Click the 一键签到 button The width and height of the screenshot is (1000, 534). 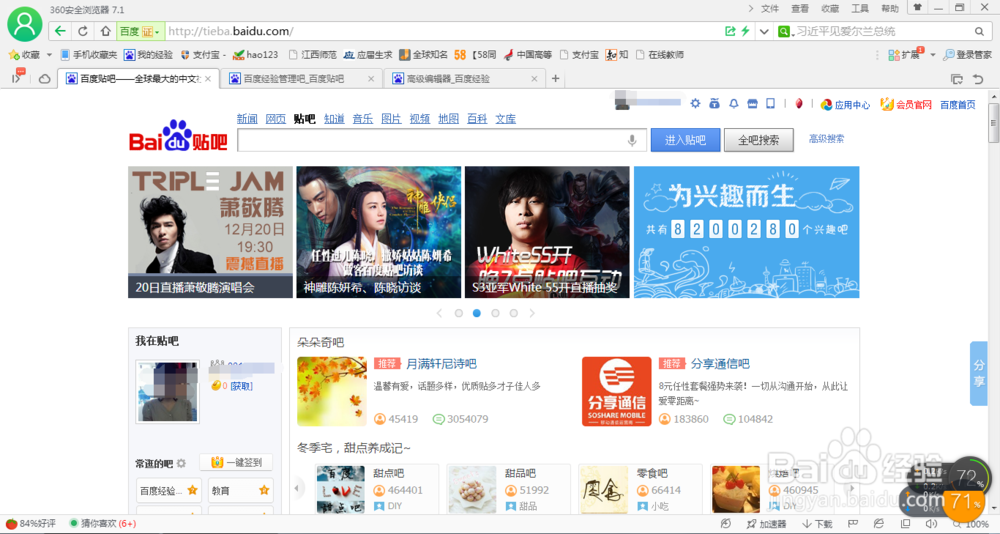pos(237,462)
